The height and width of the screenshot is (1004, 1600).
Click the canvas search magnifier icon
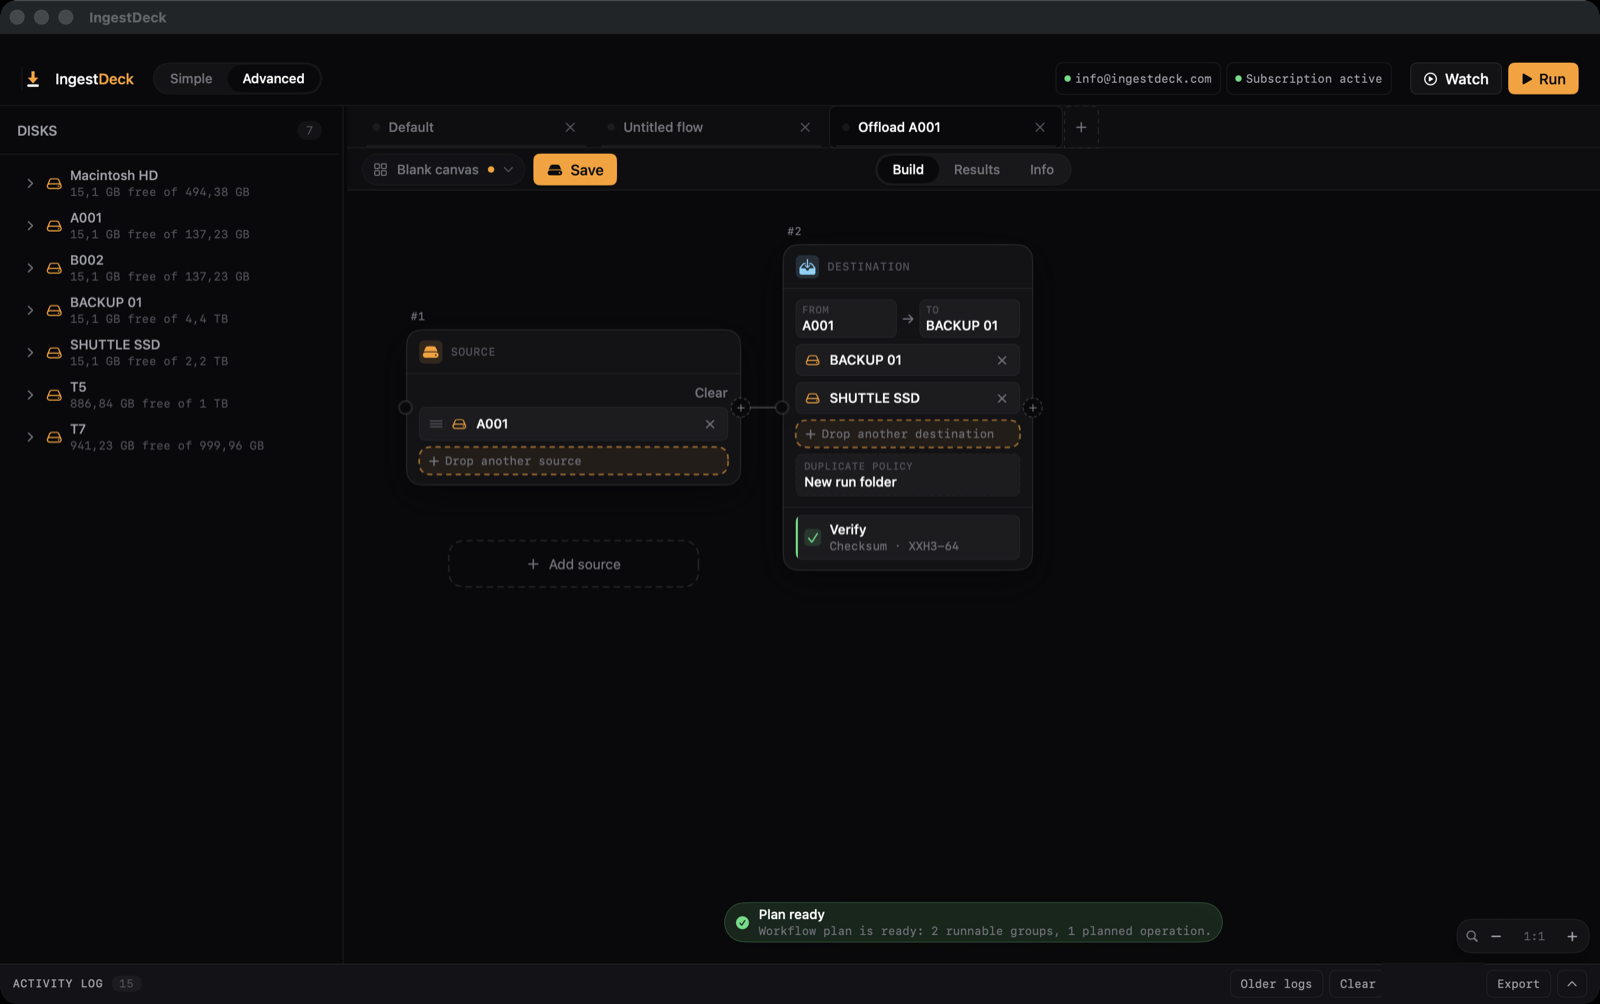point(1472,937)
